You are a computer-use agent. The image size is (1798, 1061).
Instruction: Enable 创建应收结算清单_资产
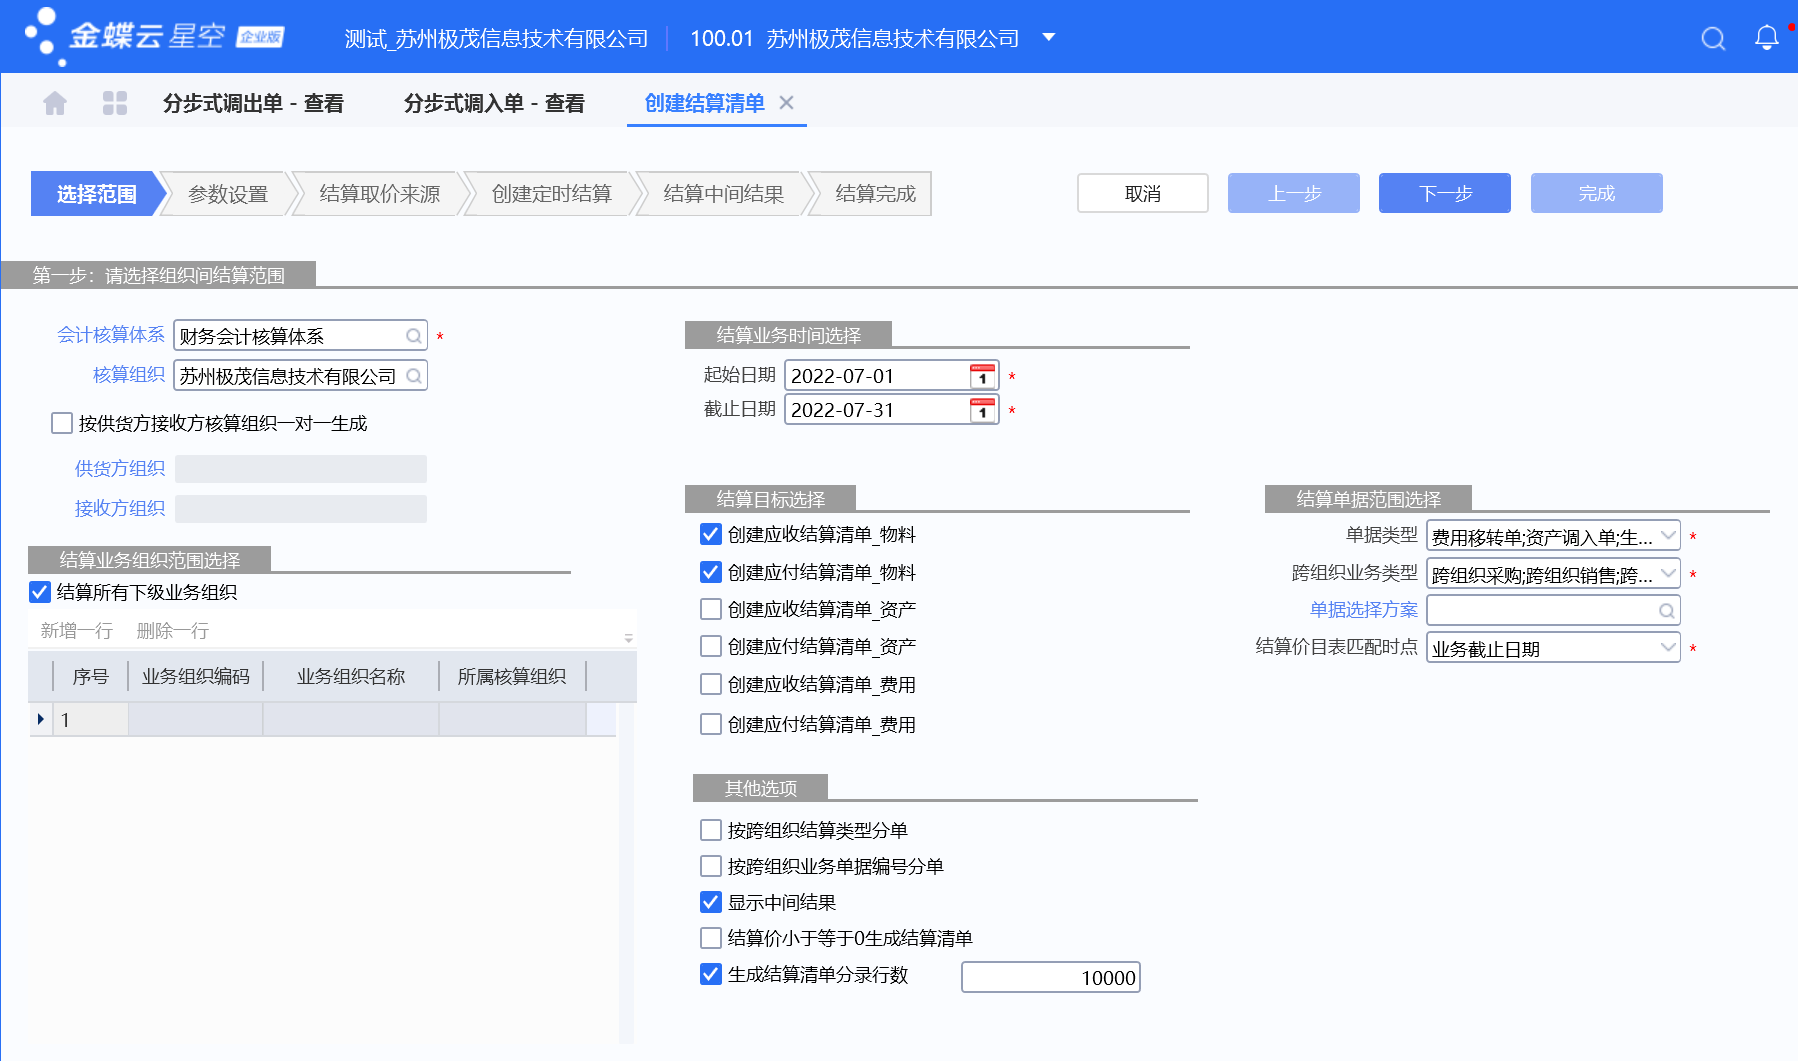click(x=711, y=609)
